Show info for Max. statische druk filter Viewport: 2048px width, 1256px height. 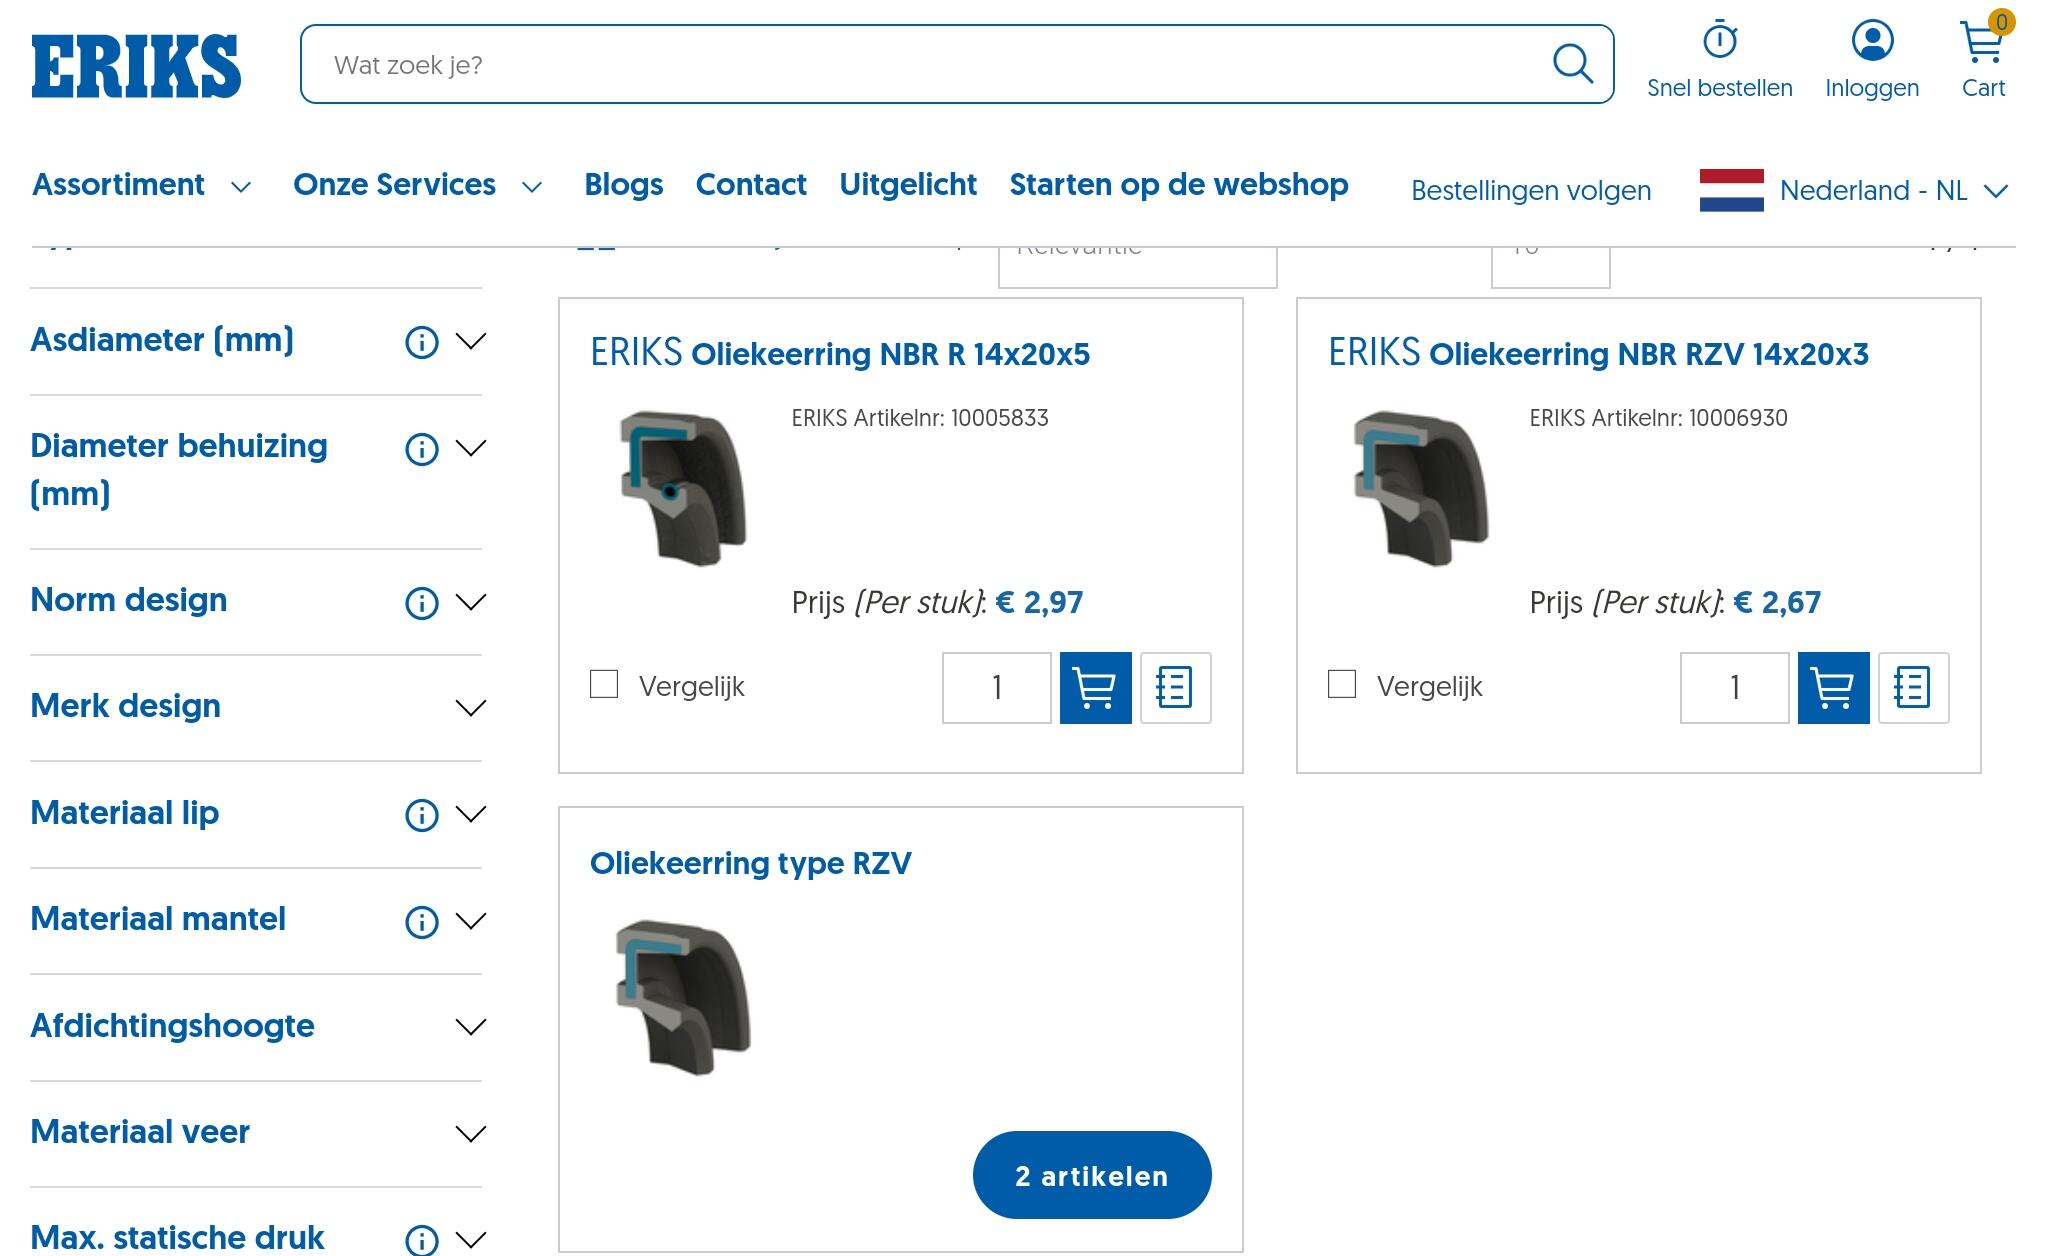421,1240
